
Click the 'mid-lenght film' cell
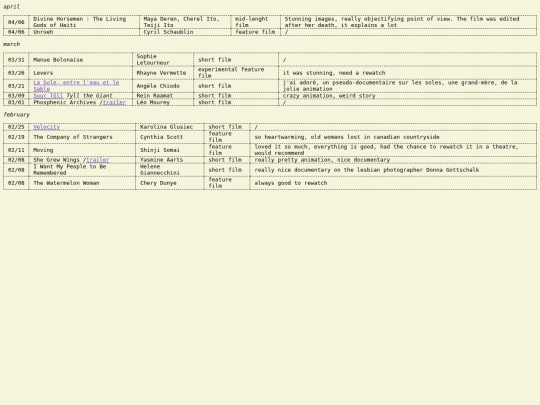click(x=256, y=22)
